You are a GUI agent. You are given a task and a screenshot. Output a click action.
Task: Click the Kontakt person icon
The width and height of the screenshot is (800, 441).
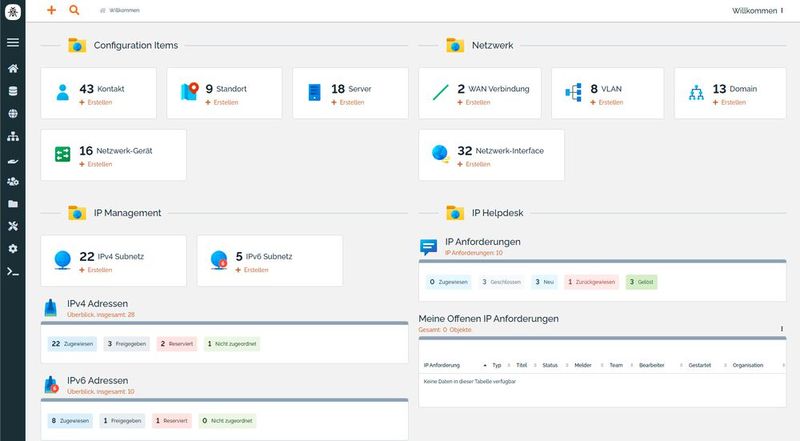tap(62, 92)
